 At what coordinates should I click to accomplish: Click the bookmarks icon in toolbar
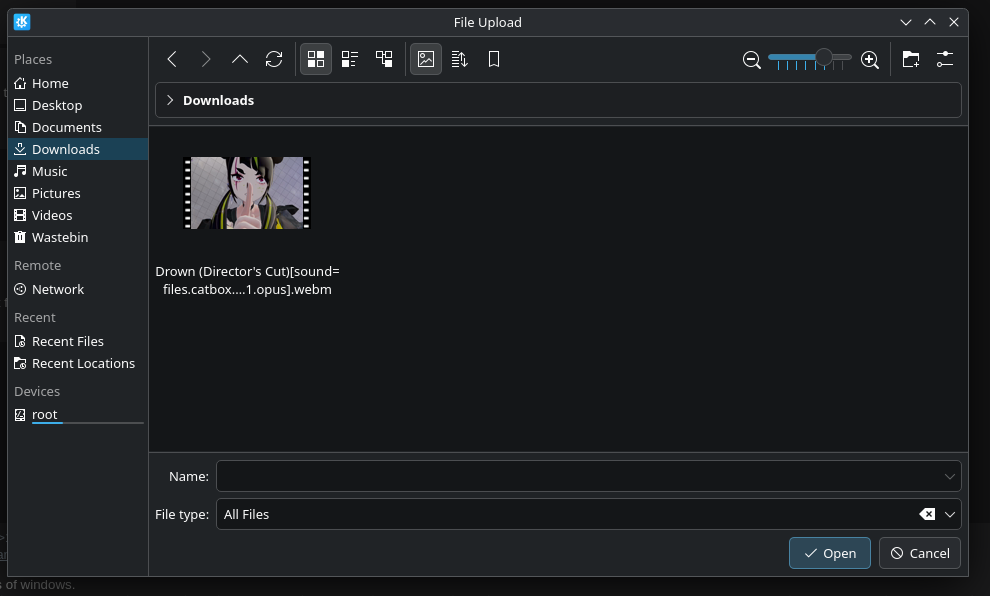click(x=494, y=60)
